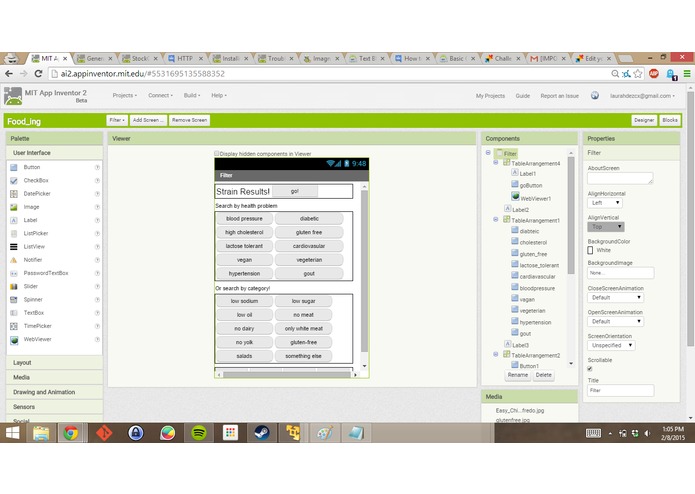This screenshot has width=695, height=494.
Task: Select the Notifier palette icon
Action: (x=14, y=260)
